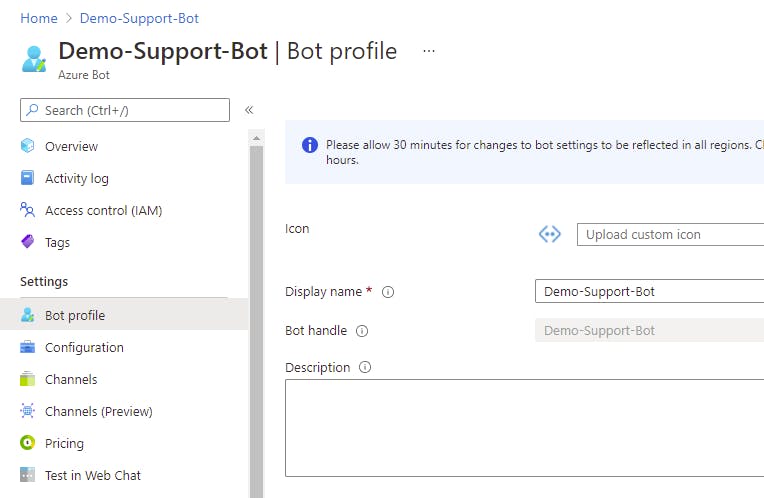The height and width of the screenshot is (498, 764).
Task: Click the Overview cube icon
Action: coord(28,146)
